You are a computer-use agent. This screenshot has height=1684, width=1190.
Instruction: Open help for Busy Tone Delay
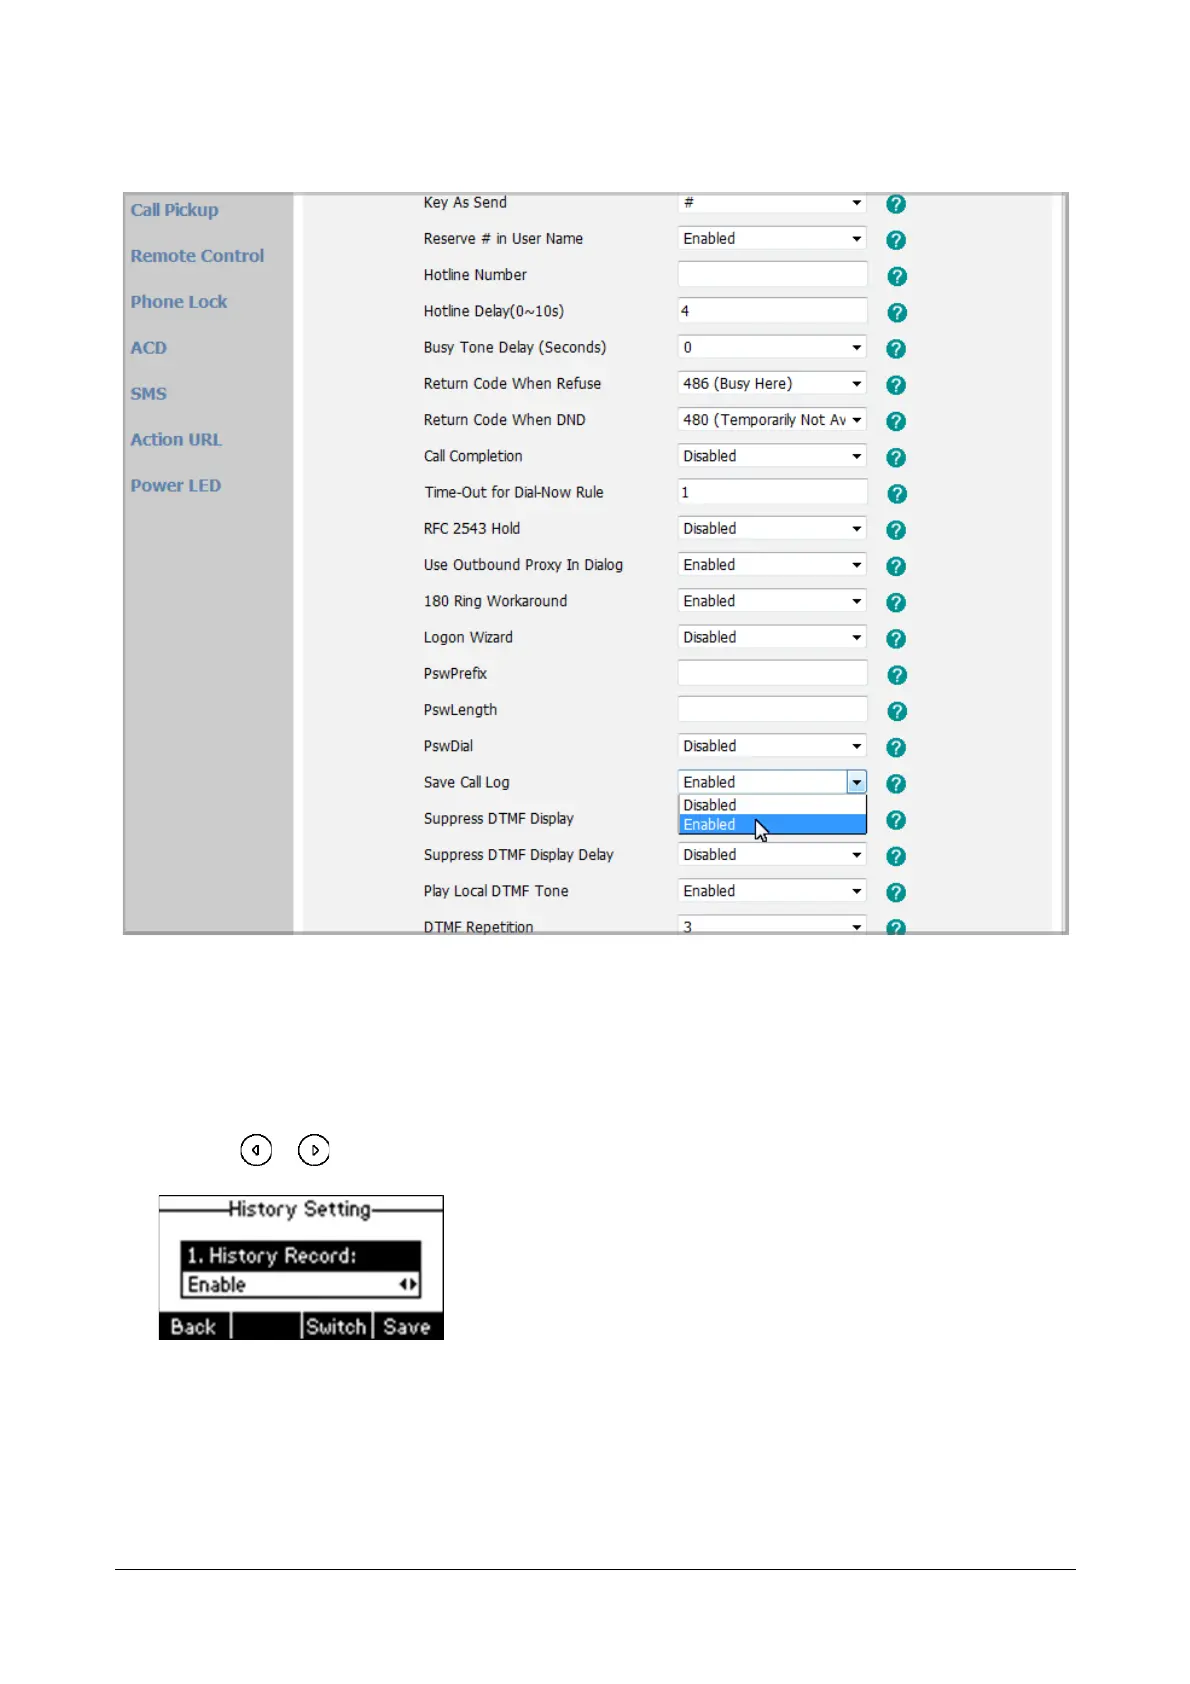(x=896, y=349)
